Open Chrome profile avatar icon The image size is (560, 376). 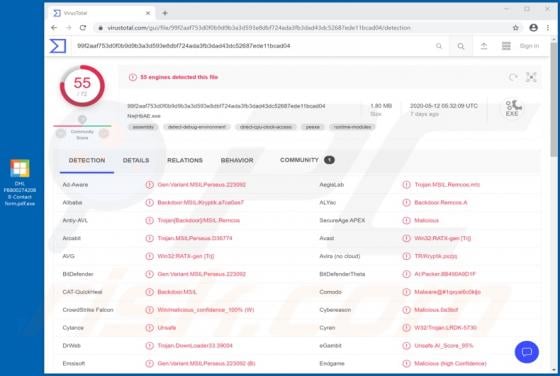click(x=533, y=27)
